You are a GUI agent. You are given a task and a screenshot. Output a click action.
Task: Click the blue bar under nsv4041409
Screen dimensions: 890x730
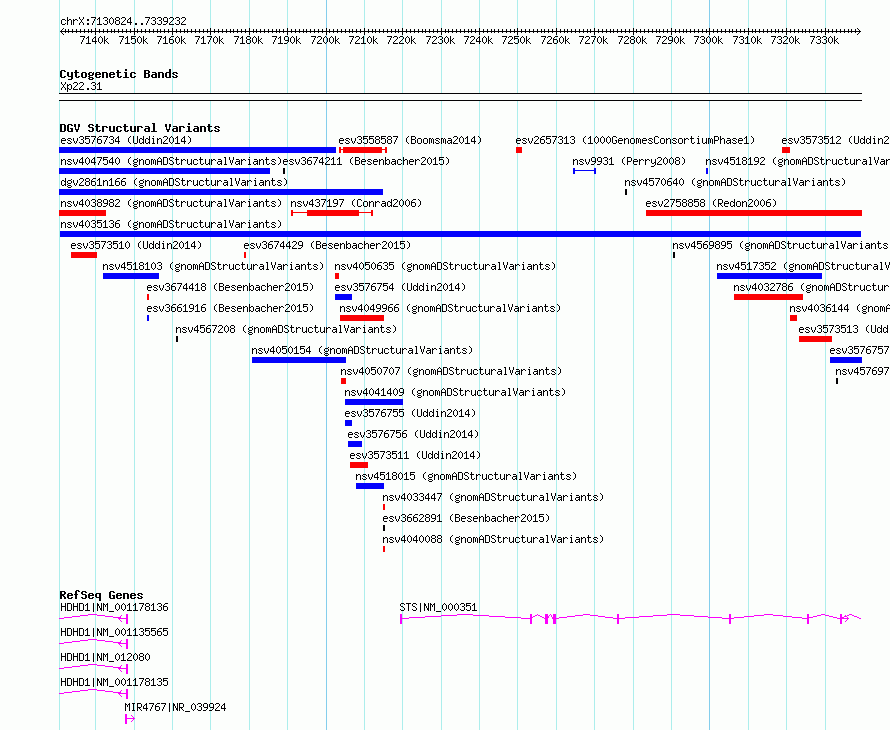pyautogui.click(x=373, y=402)
